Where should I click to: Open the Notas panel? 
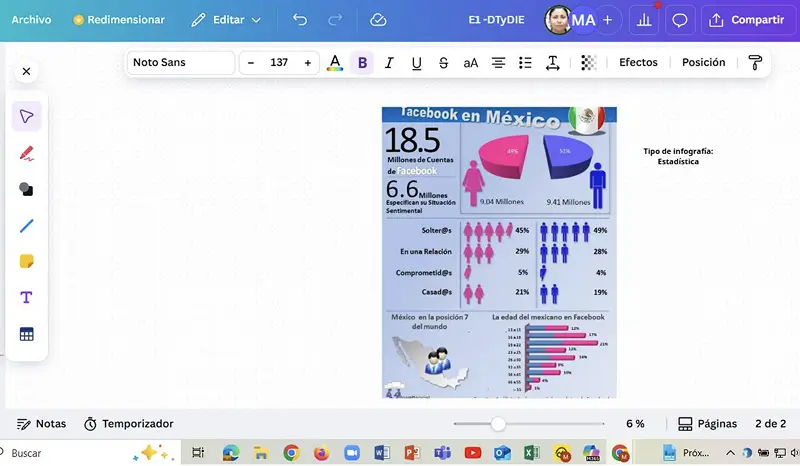click(x=41, y=424)
